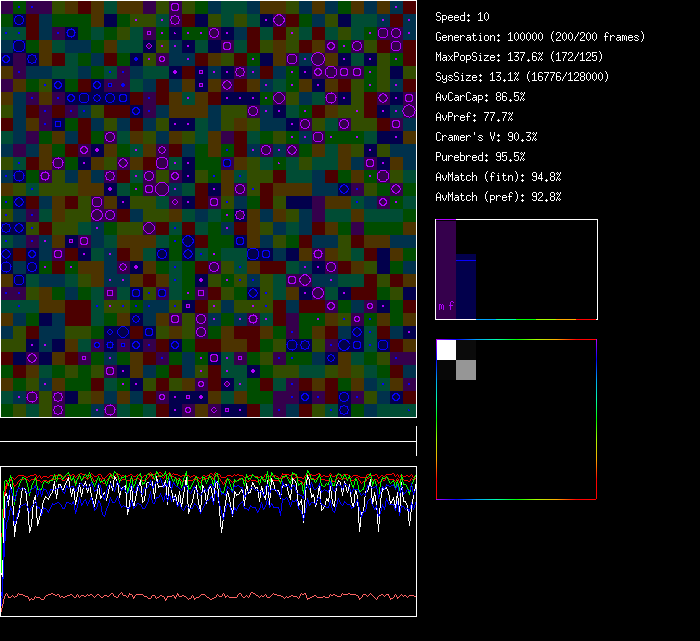The image size is (700, 641).
Task: Click the gray square in the matrix panel
Action: [x=466, y=370]
